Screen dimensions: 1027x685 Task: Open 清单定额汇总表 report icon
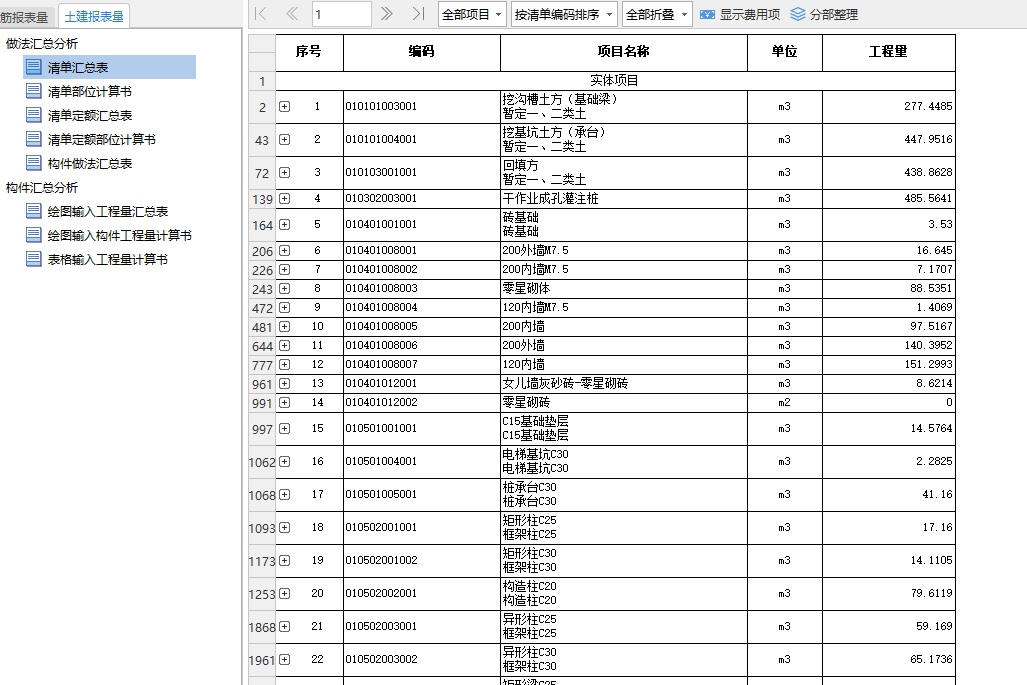(33, 115)
